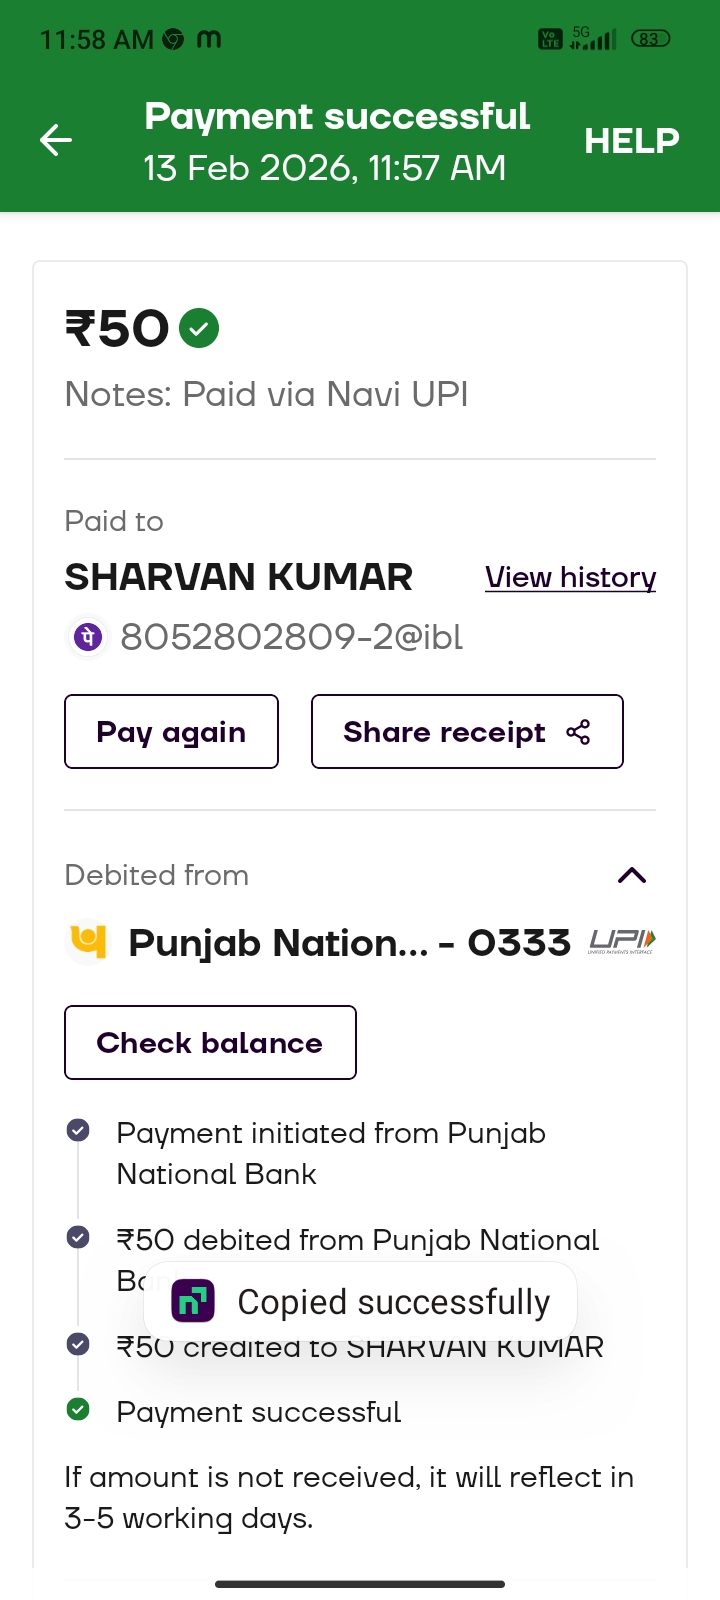
Task: Tap the recipient name SHARVAN KUMAR
Action: pyautogui.click(x=238, y=578)
